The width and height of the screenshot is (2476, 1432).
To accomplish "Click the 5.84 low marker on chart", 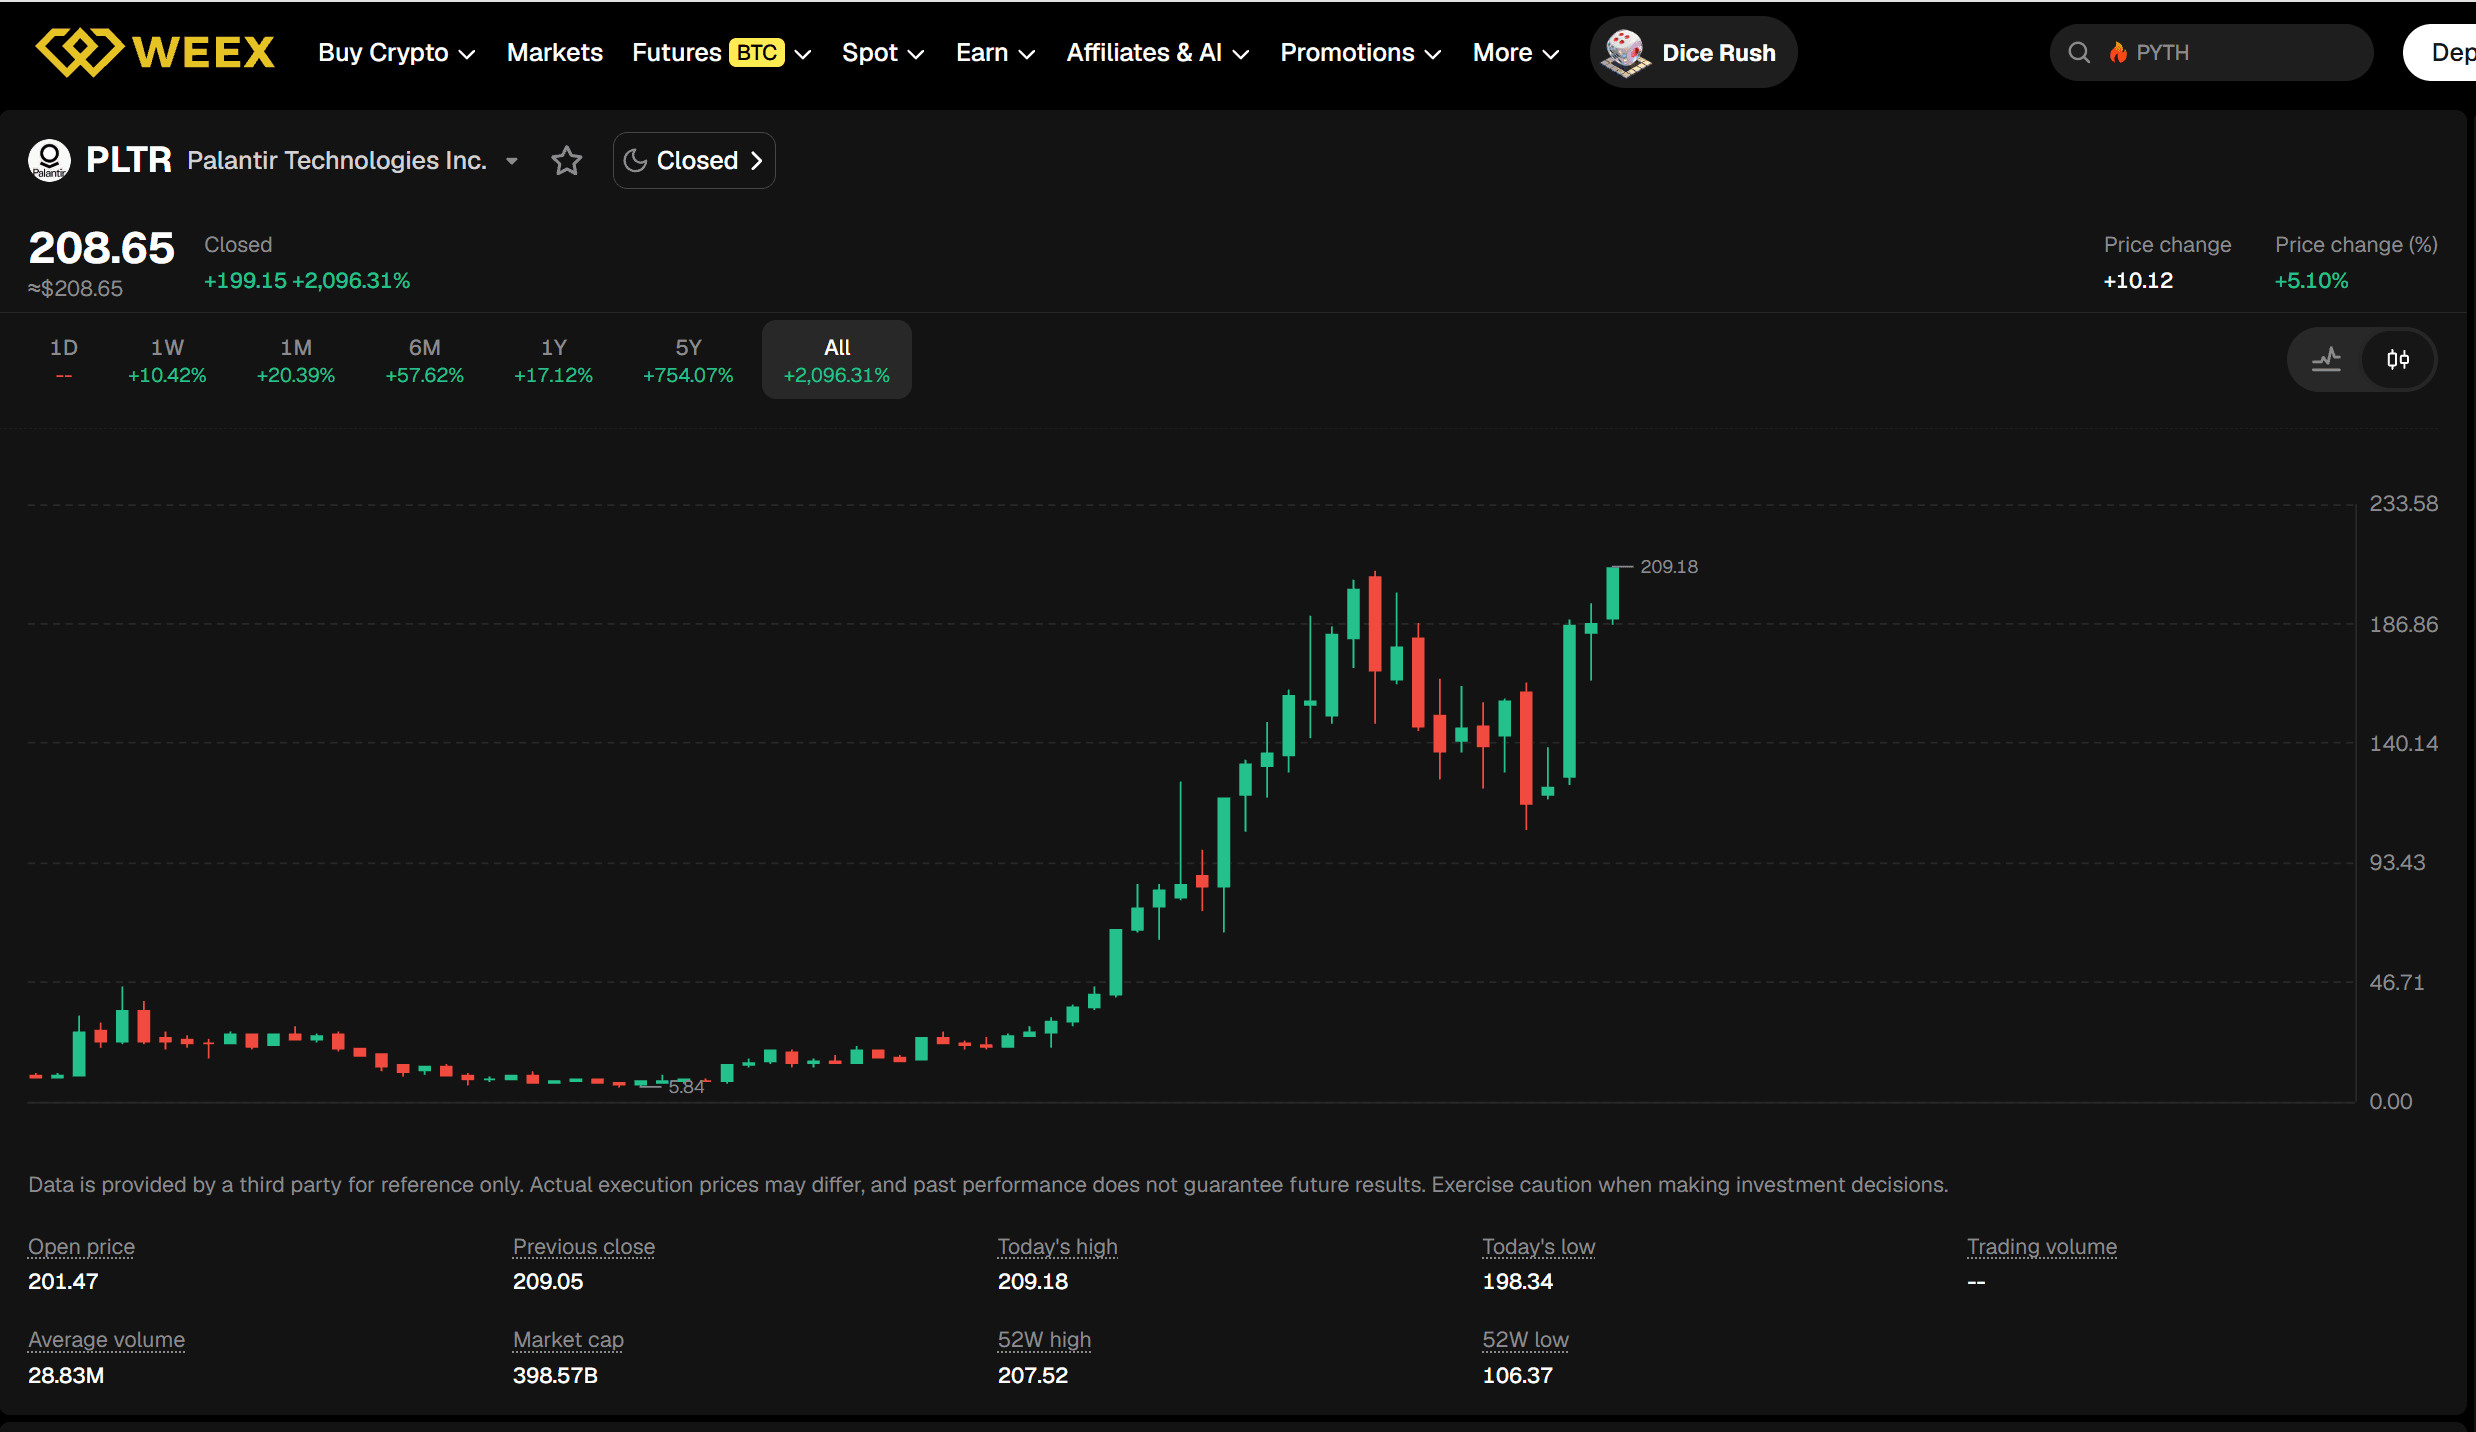I will [686, 1087].
